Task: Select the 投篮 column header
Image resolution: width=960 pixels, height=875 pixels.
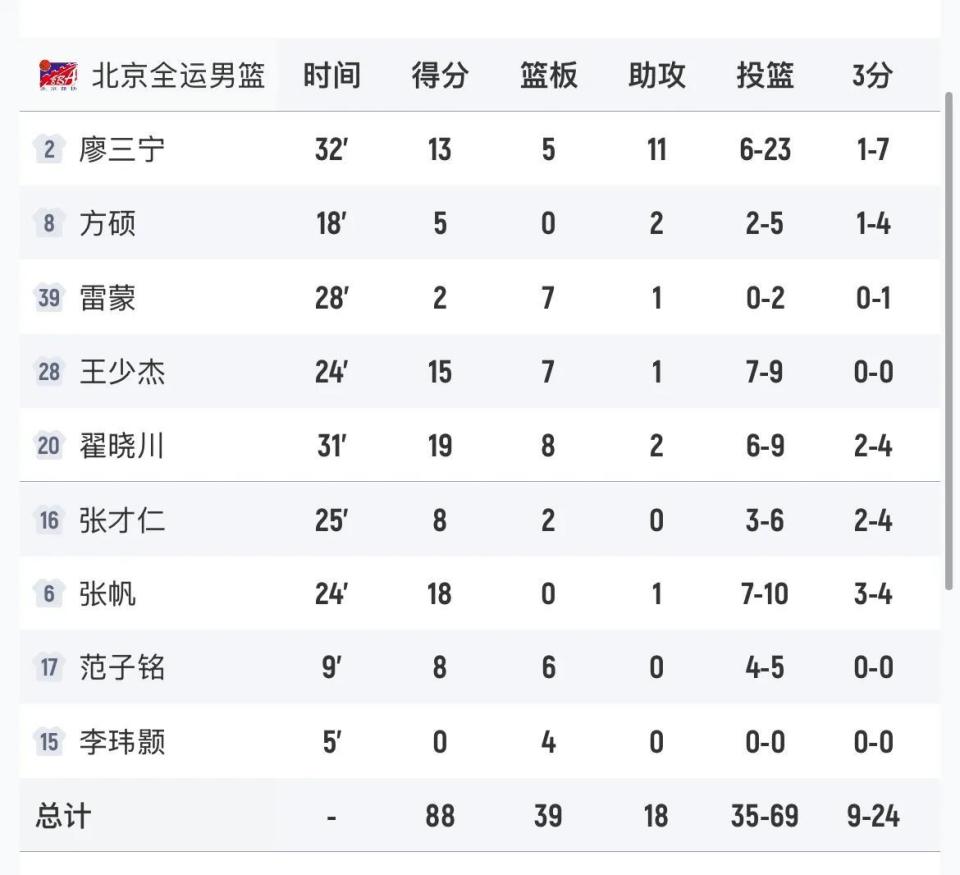Action: tap(765, 74)
